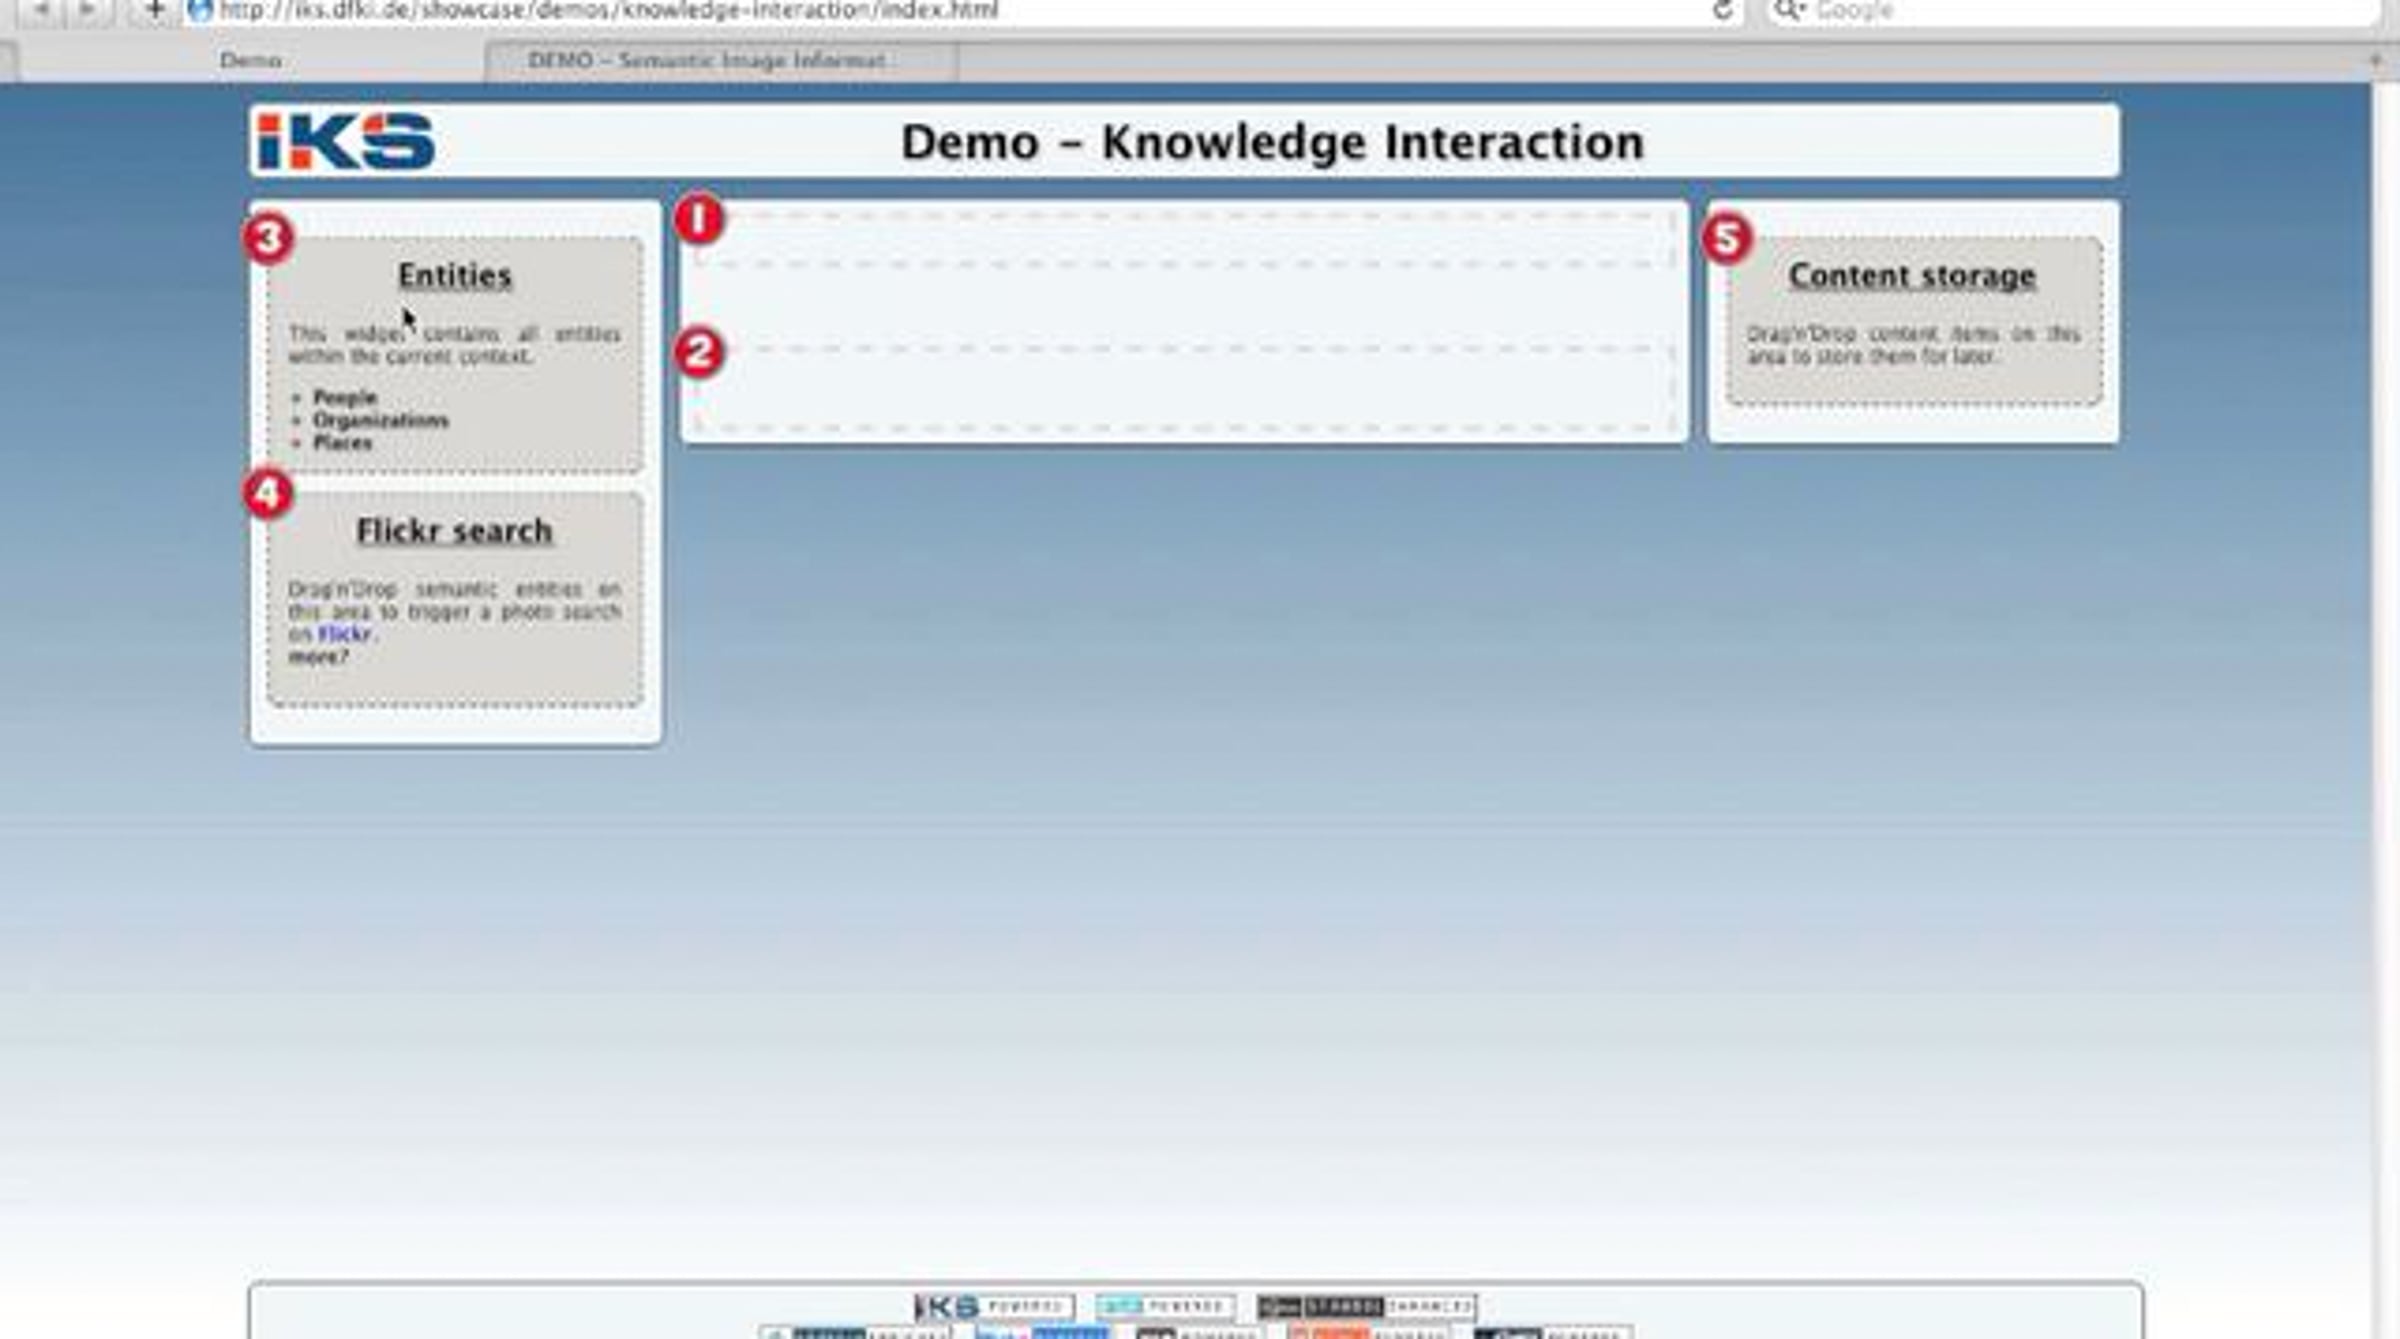Expand the Places entity list

pos(342,443)
